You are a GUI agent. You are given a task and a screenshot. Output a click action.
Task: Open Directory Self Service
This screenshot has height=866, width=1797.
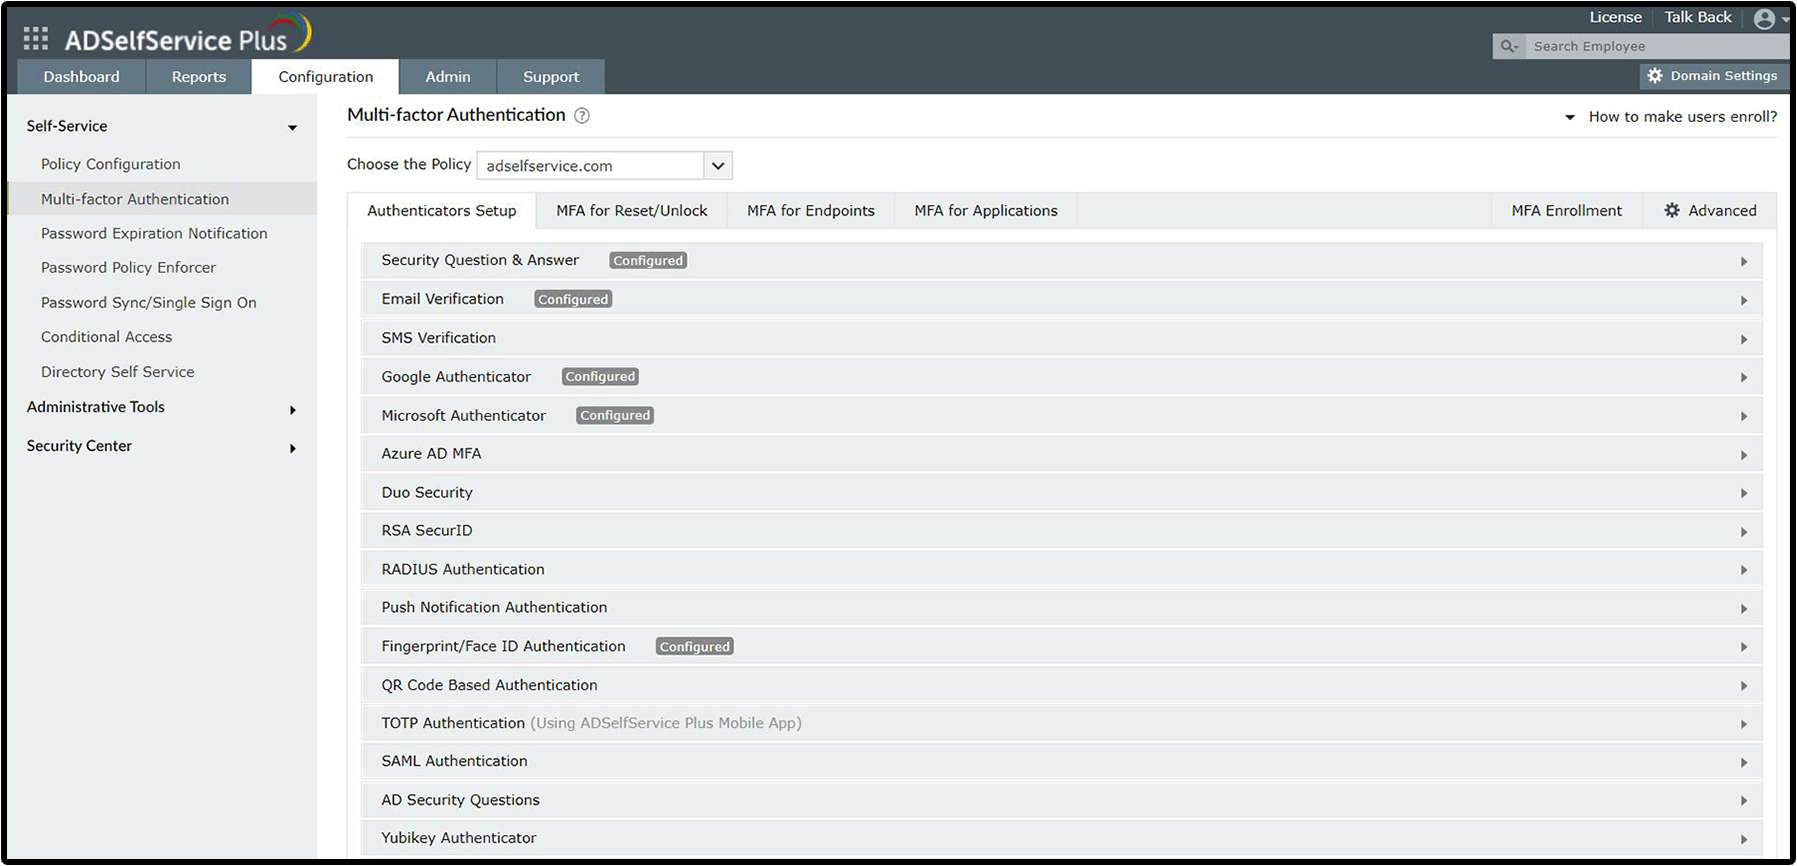[x=118, y=372]
